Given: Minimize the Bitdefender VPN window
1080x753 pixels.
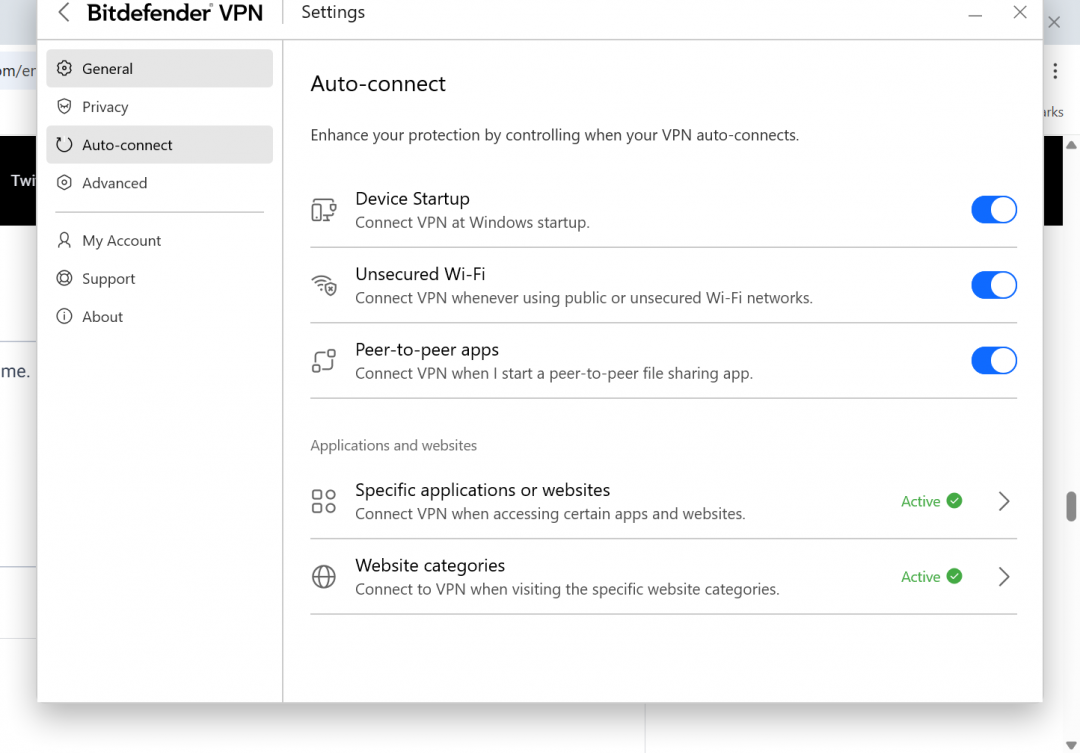Looking at the screenshot, I should pos(975,14).
